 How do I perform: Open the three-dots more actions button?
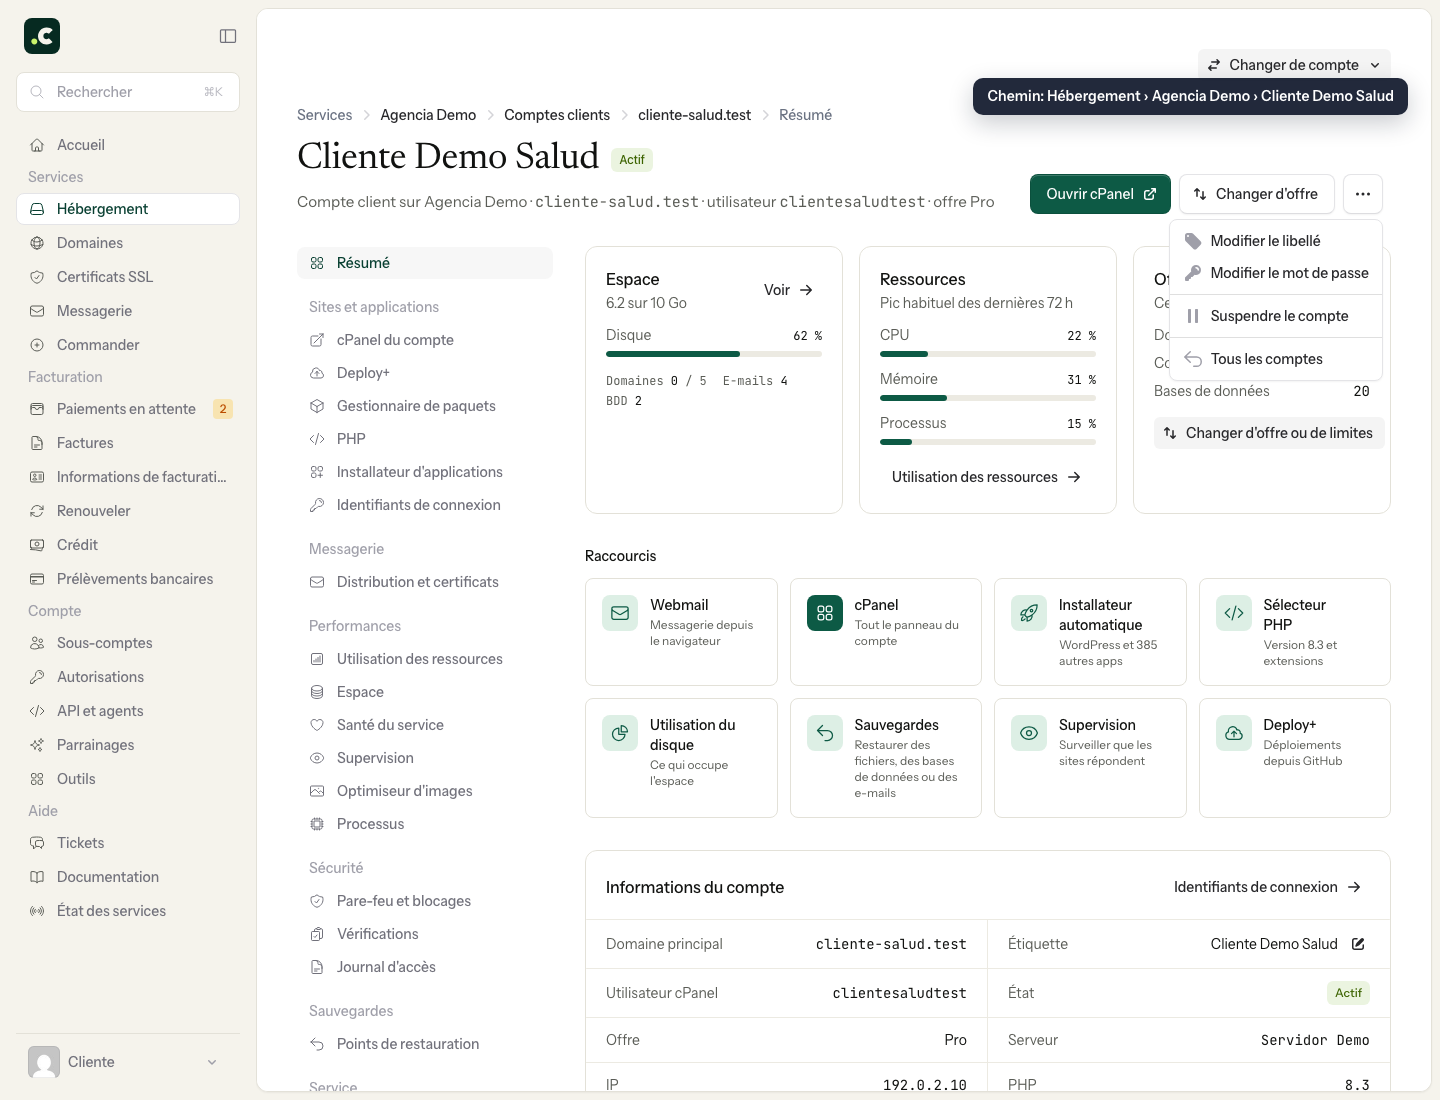click(x=1363, y=194)
